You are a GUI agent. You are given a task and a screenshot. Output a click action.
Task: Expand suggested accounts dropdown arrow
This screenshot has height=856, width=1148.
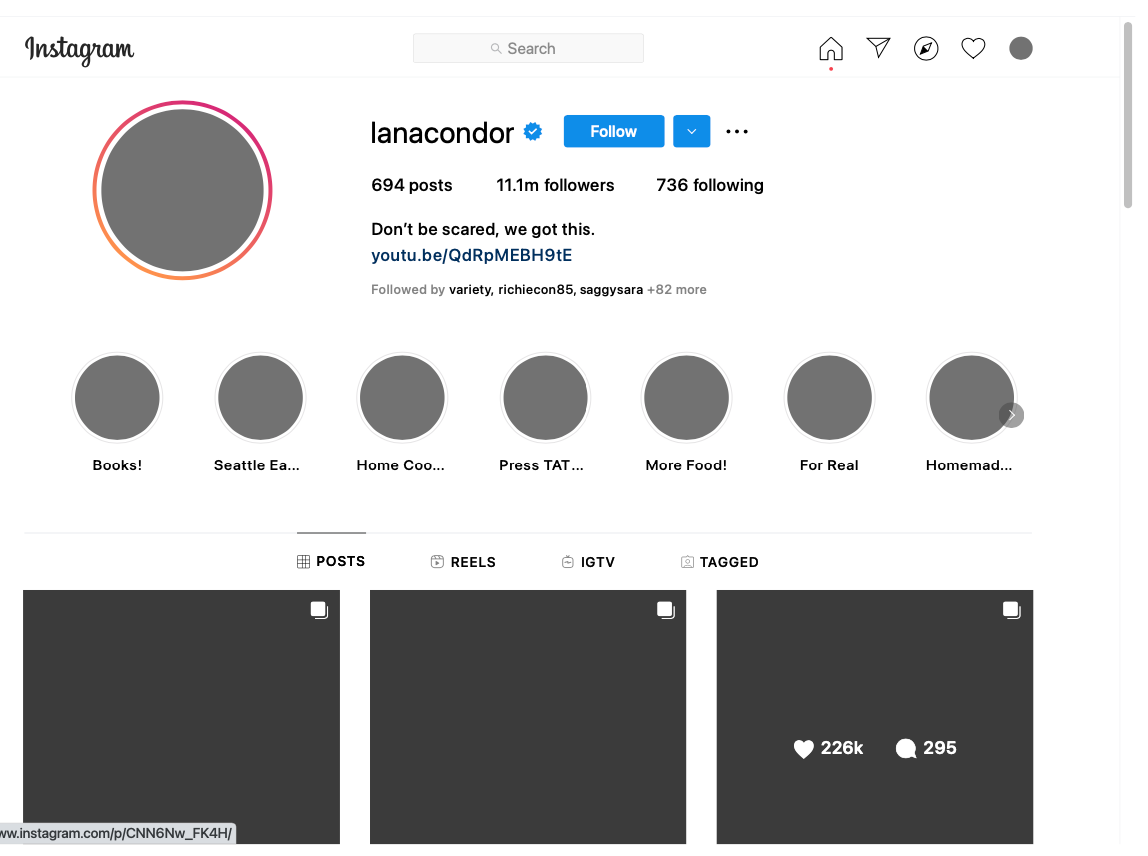click(x=691, y=131)
